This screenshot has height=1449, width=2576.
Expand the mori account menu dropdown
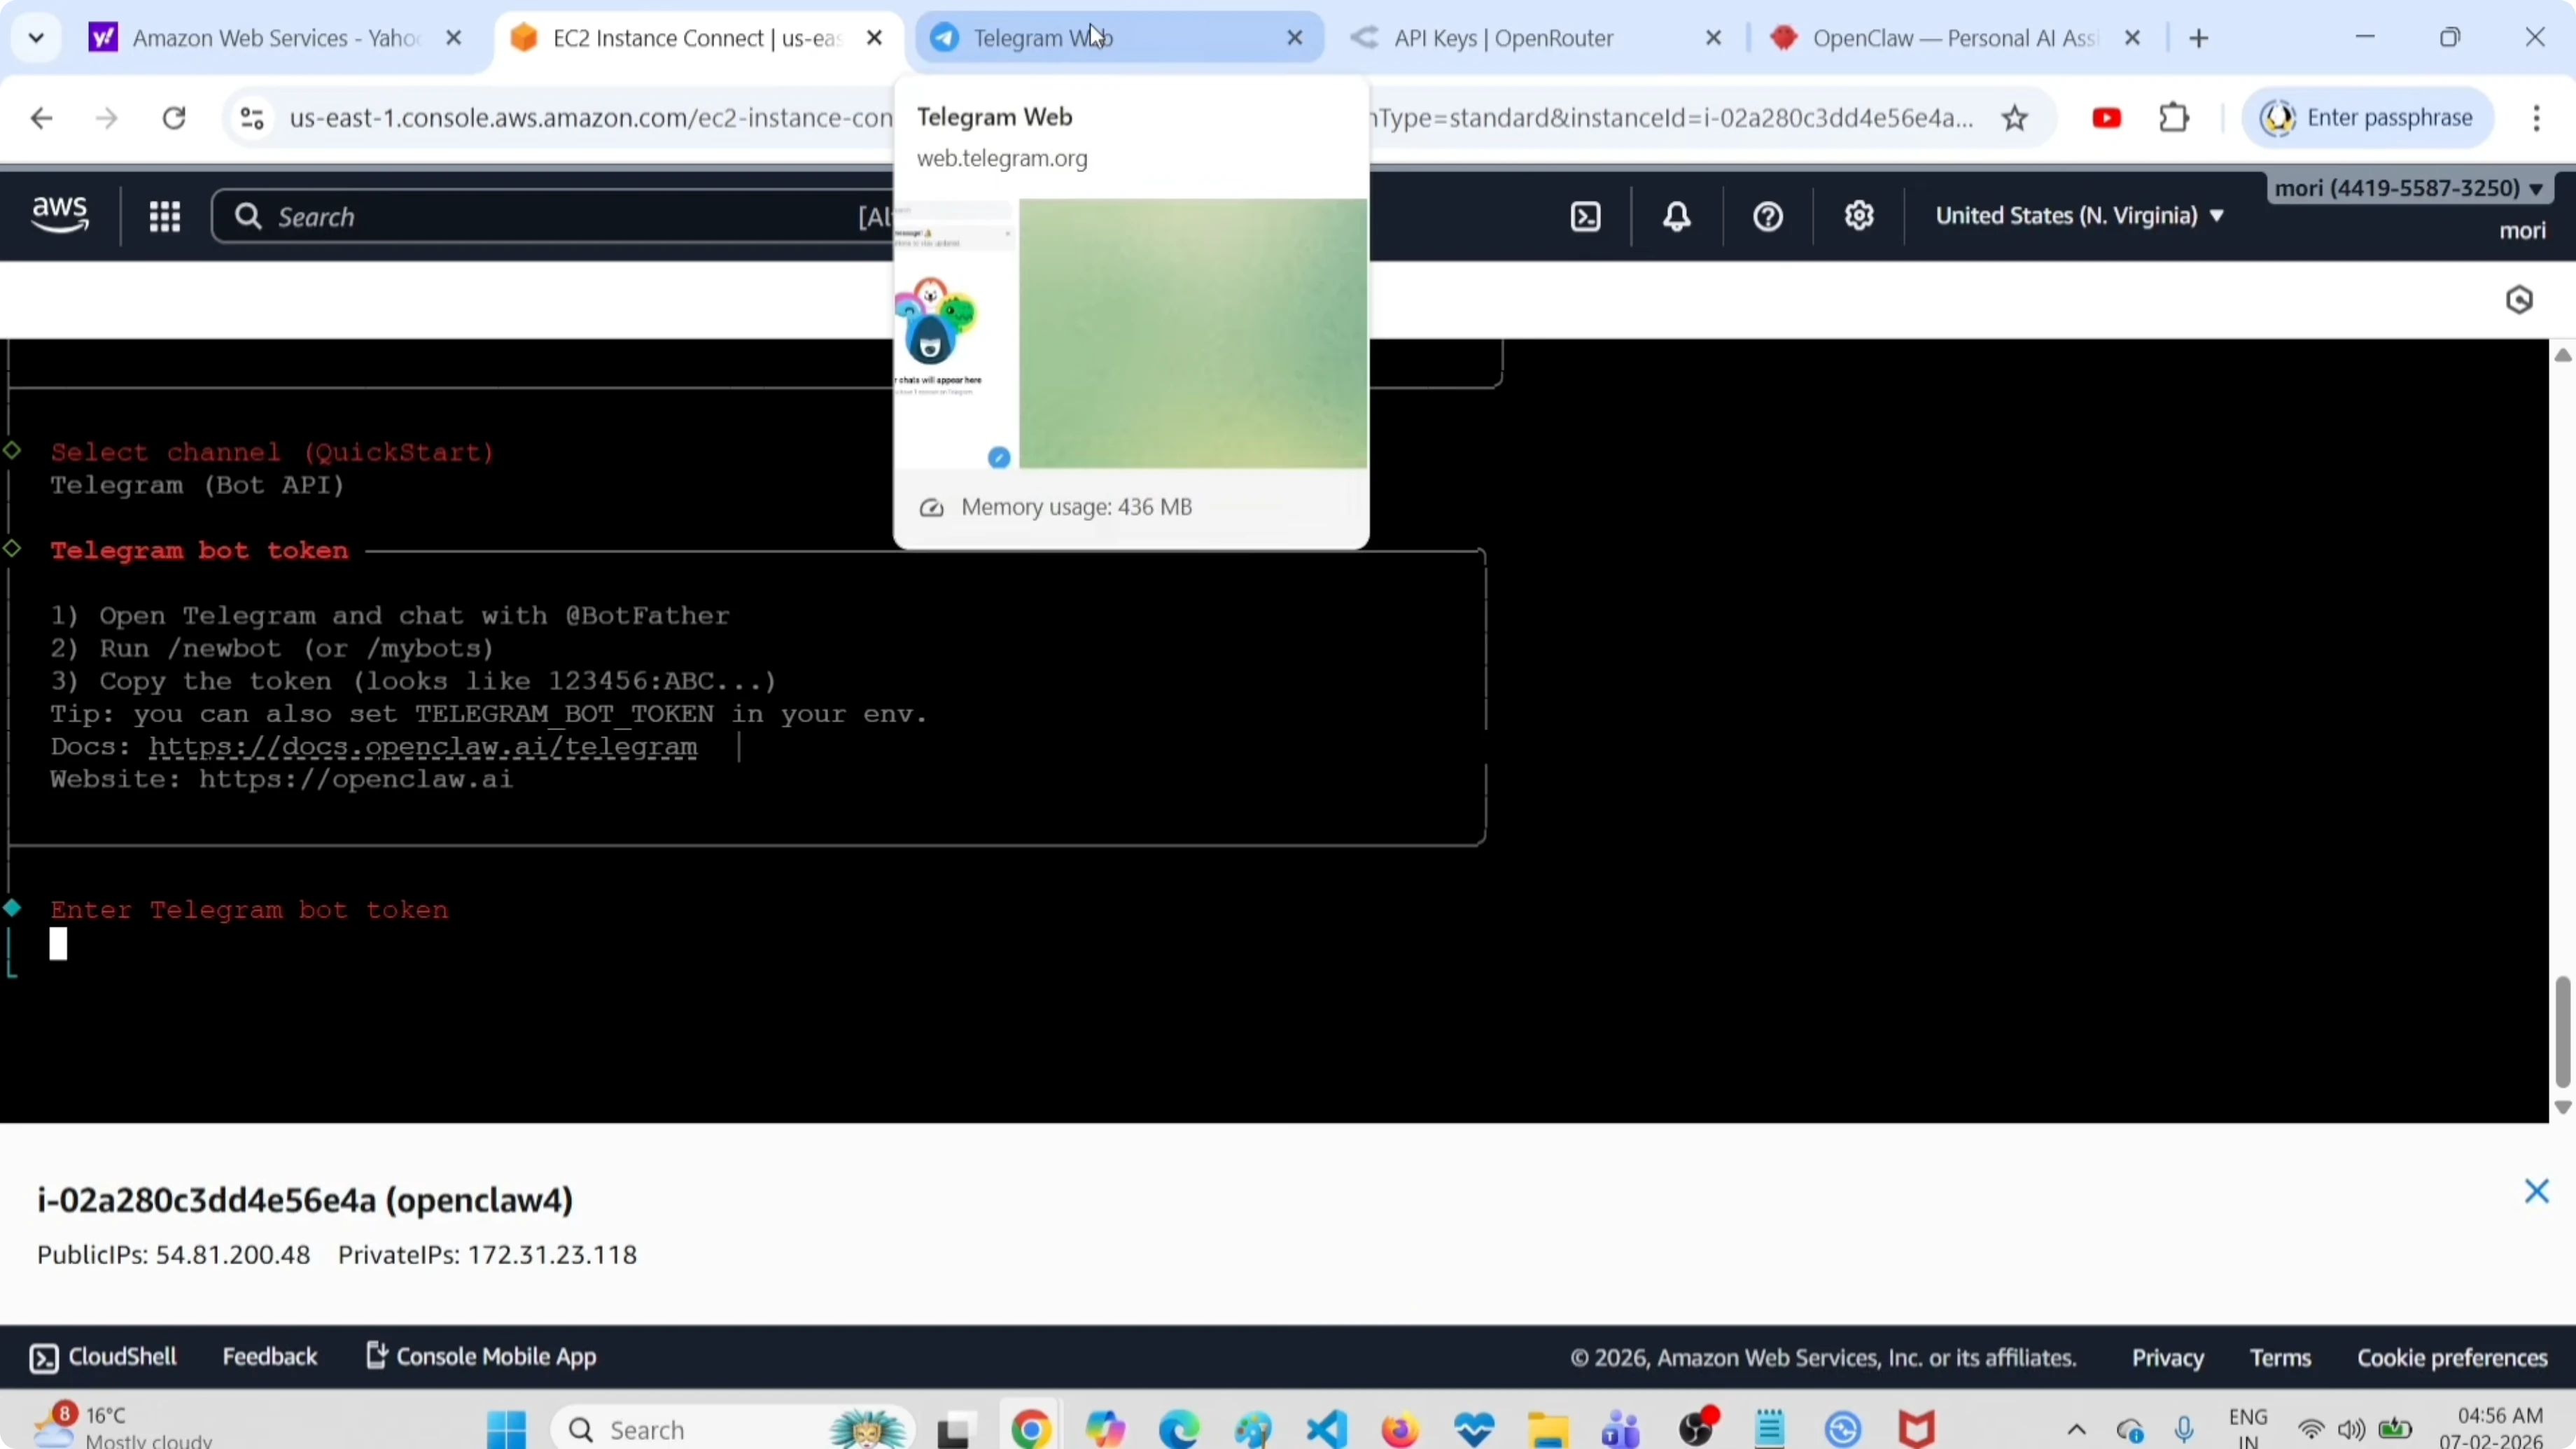[x=2408, y=188]
